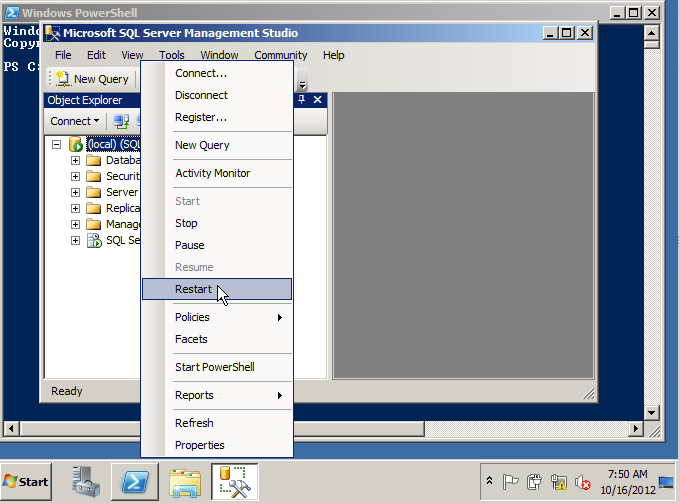
Task: Click the PowerShell window title icon
Action: tap(12, 13)
